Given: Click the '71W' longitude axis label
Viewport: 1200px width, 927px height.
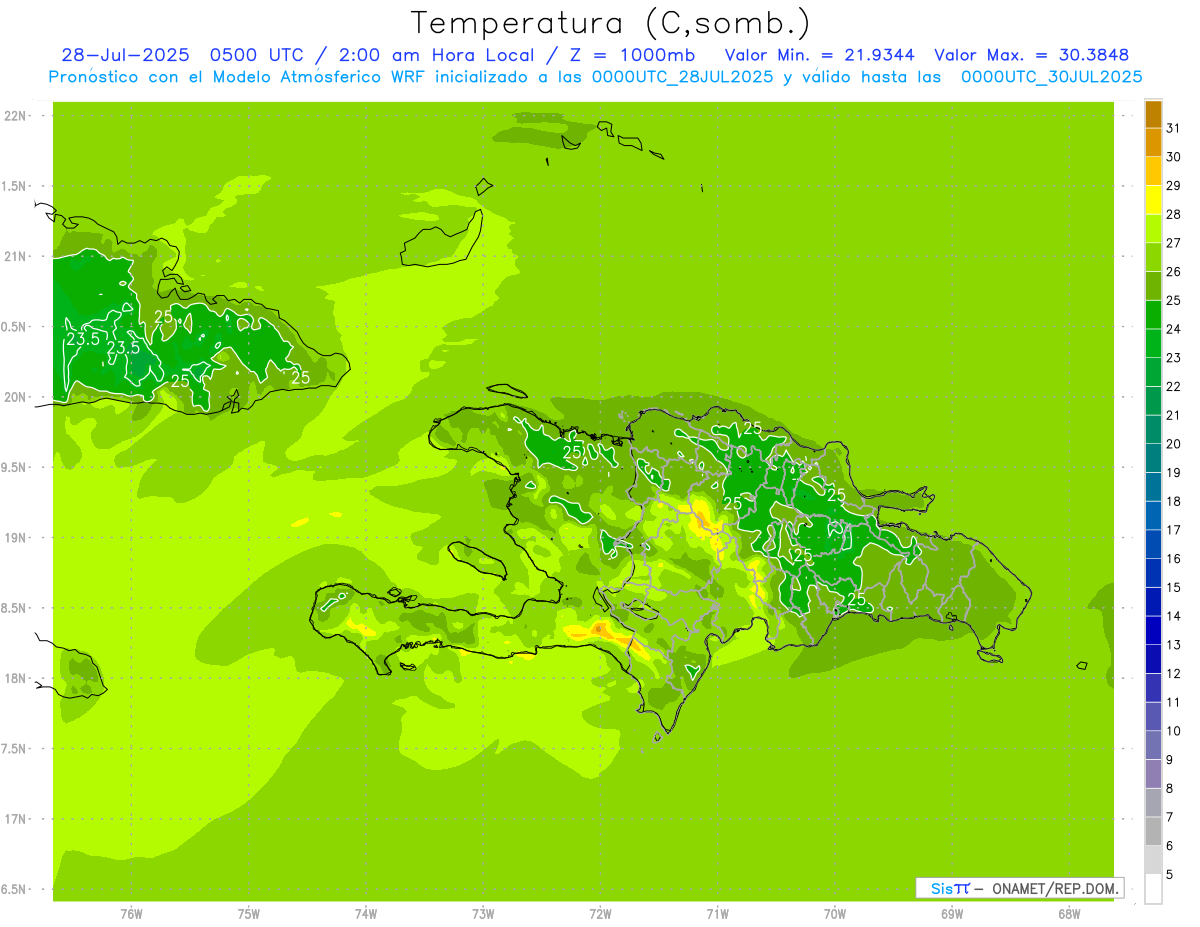Looking at the screenshot, I should [717, 913].
